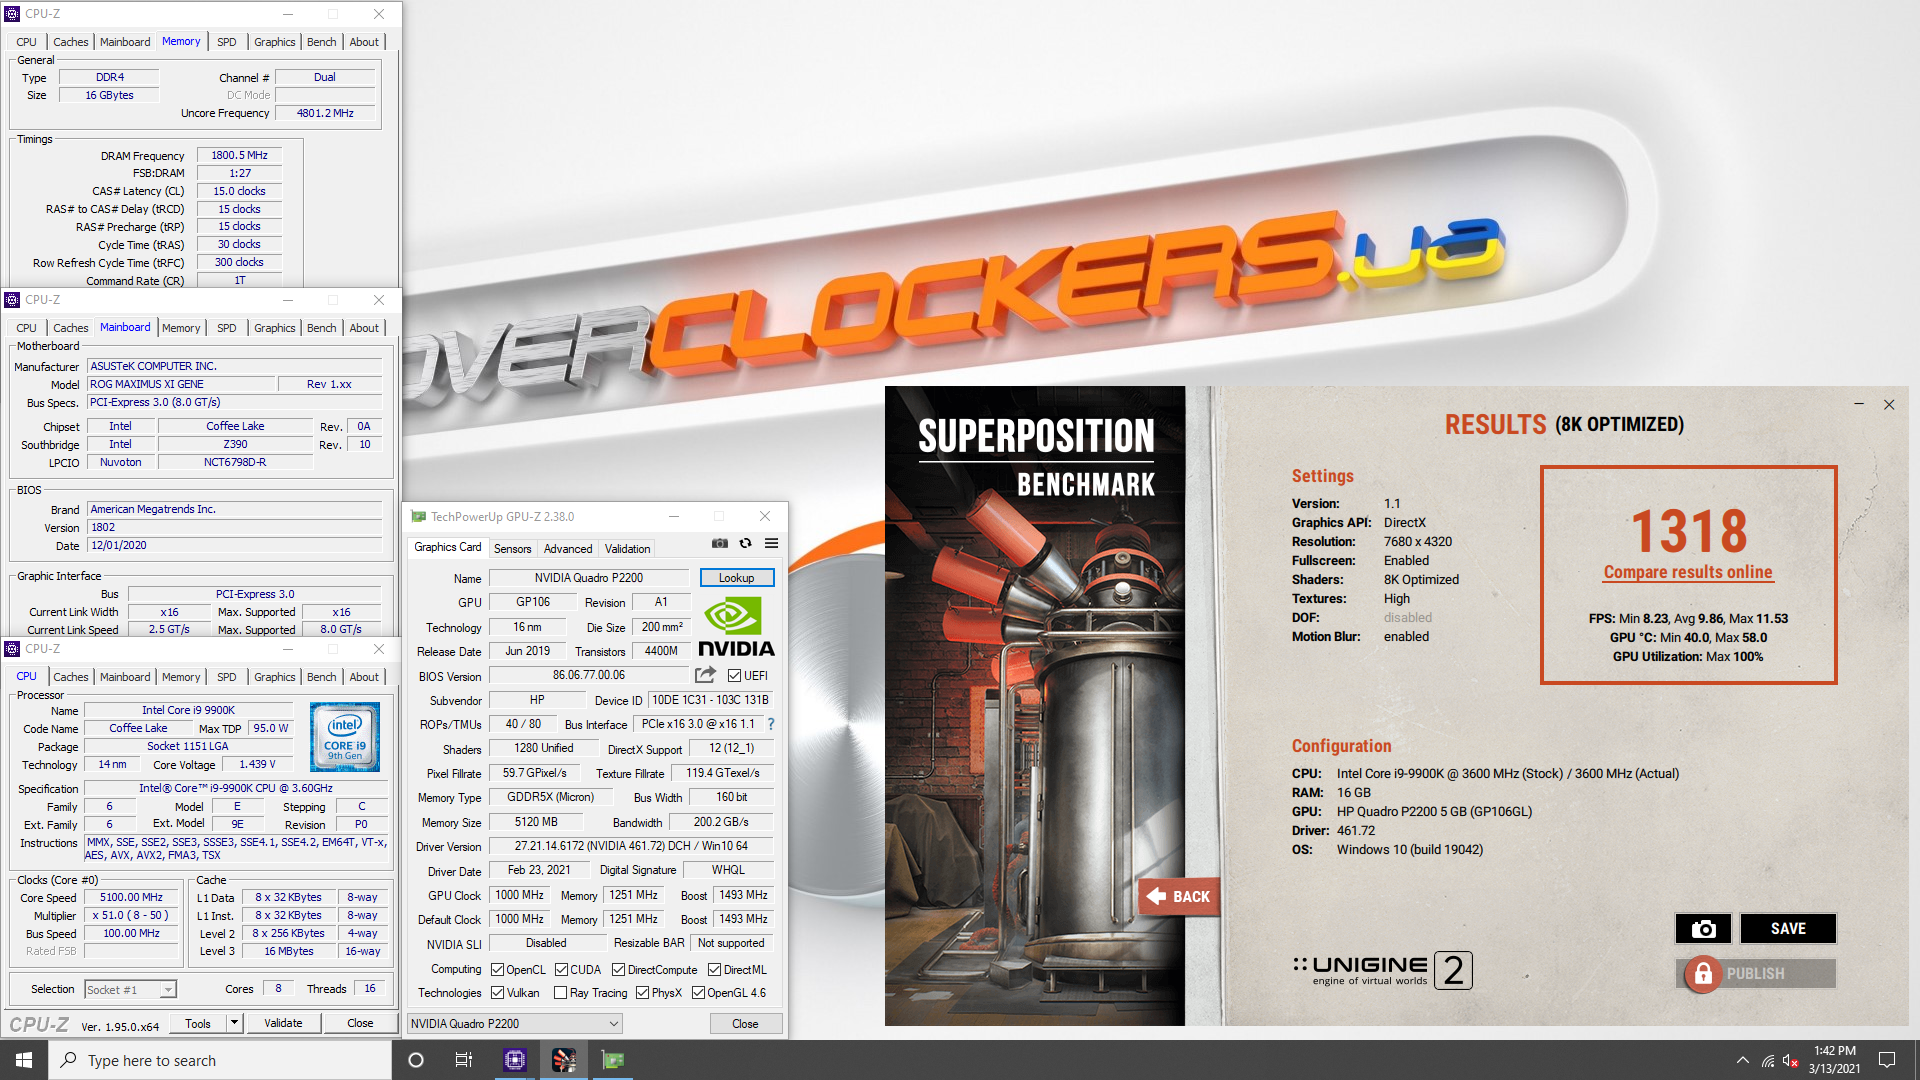Viewport: 1920px width, 1080px height.
Task: Toggle the OpenCL checkbox
Action: (497, 969)
